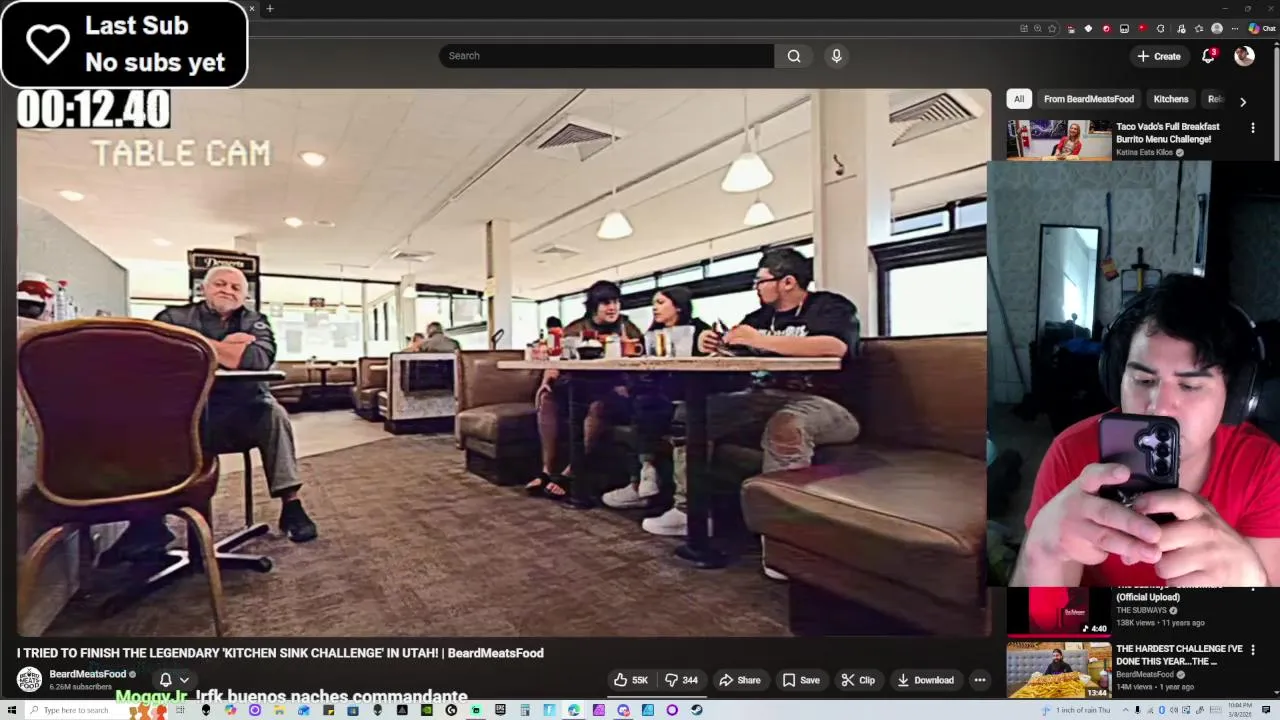1280x720 pixels.
Task: Open weather widget 1 inch of rain
Action: click(x=1076, y=710)
